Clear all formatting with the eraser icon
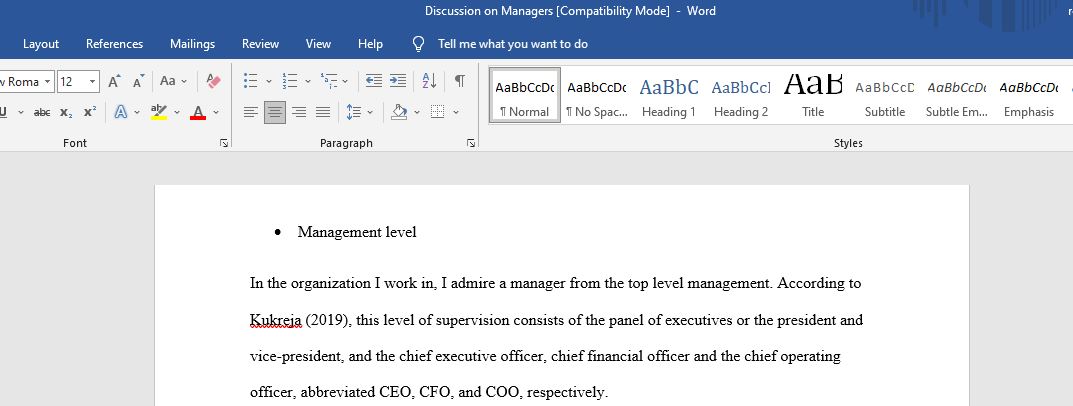Viewport: 1073px width, 406px height. coord(213,81)
